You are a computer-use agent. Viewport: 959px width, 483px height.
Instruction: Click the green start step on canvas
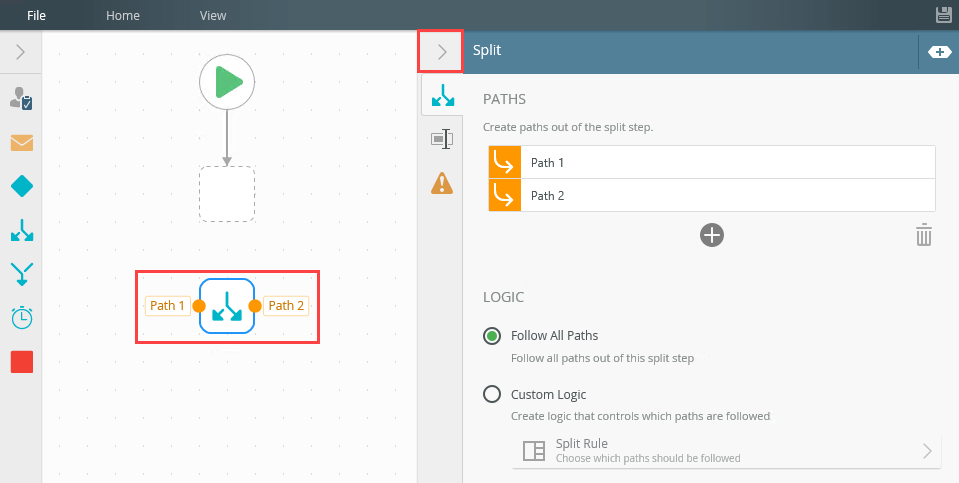pos(227,82)
